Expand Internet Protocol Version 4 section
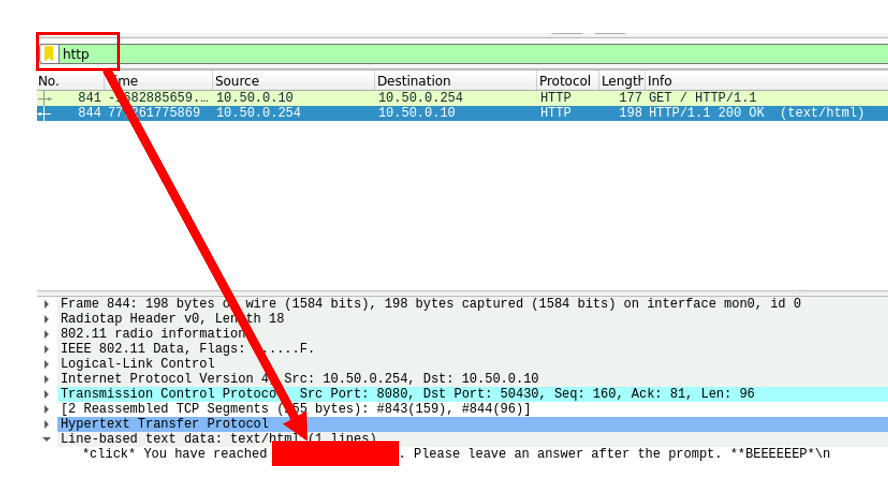888x489 pixels. click(46, 379)
